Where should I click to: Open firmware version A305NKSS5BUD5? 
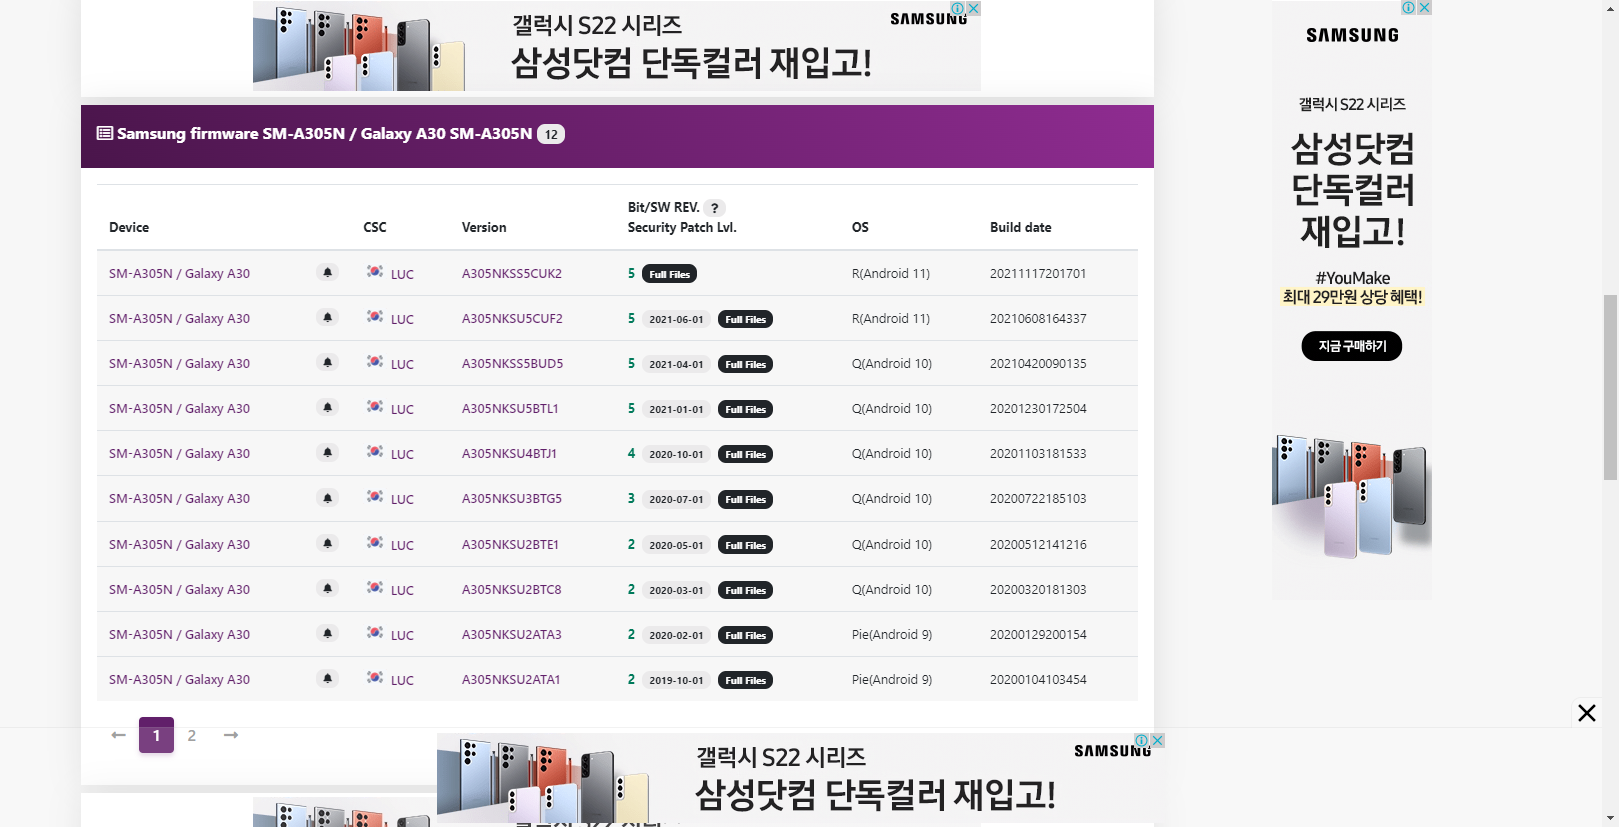[x=512, y=363]
